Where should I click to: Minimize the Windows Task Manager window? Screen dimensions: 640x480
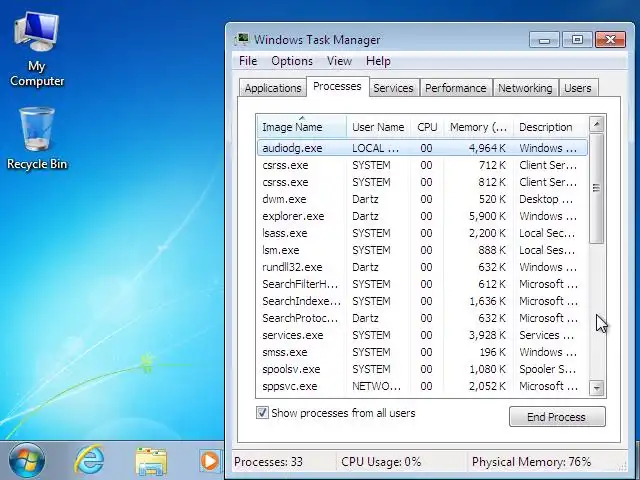[x=544, y=40]
